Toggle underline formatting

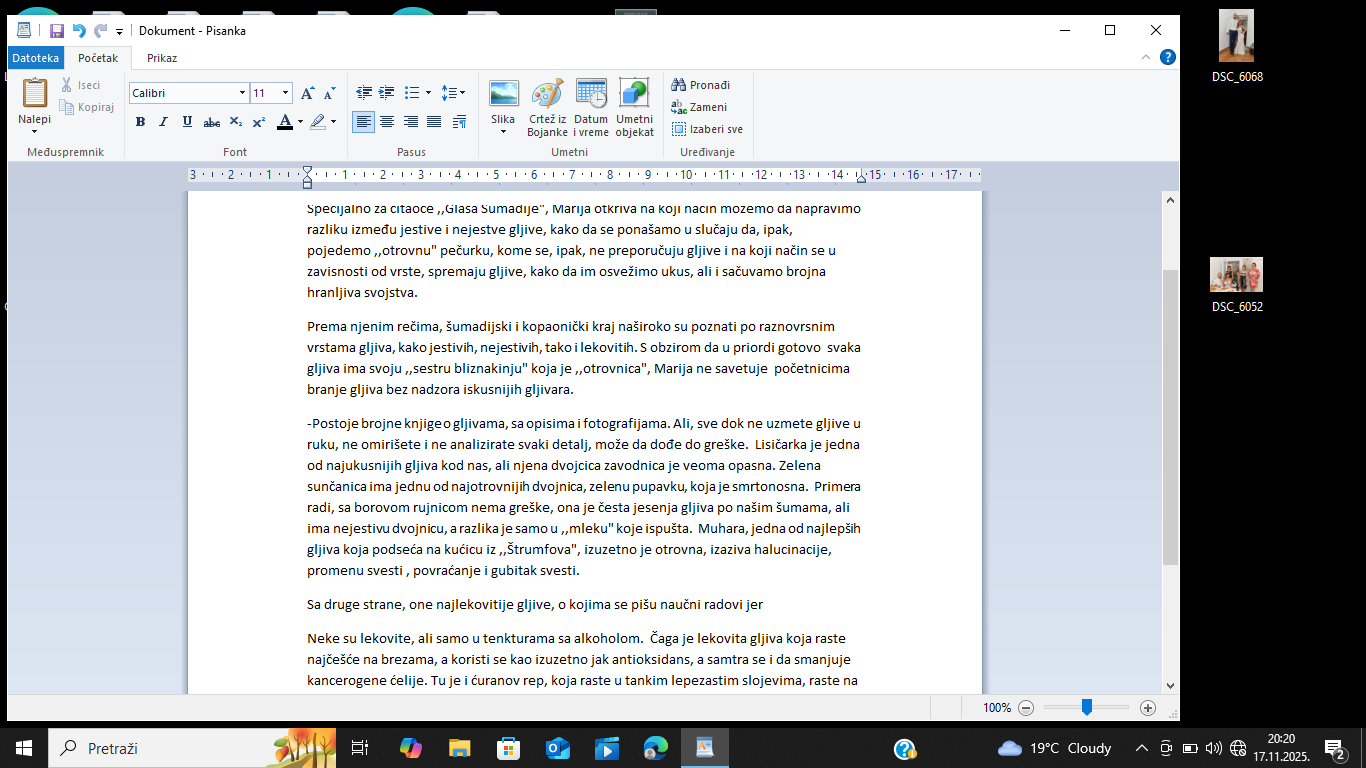[x=187, y=122]
